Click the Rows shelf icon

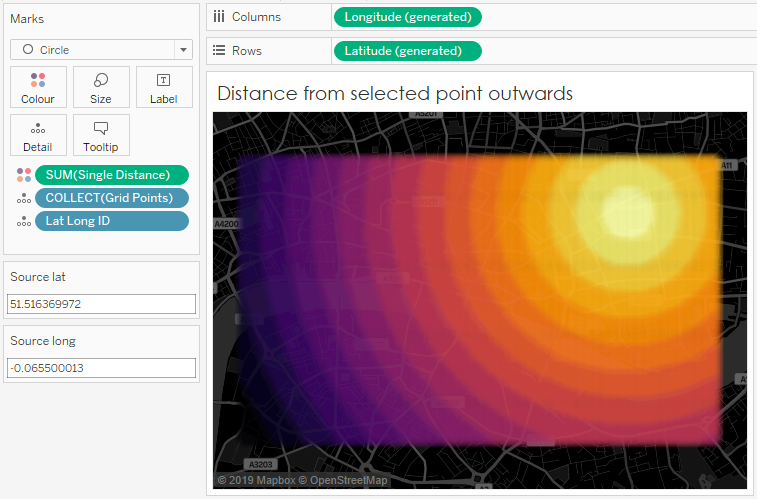[219, 51]
